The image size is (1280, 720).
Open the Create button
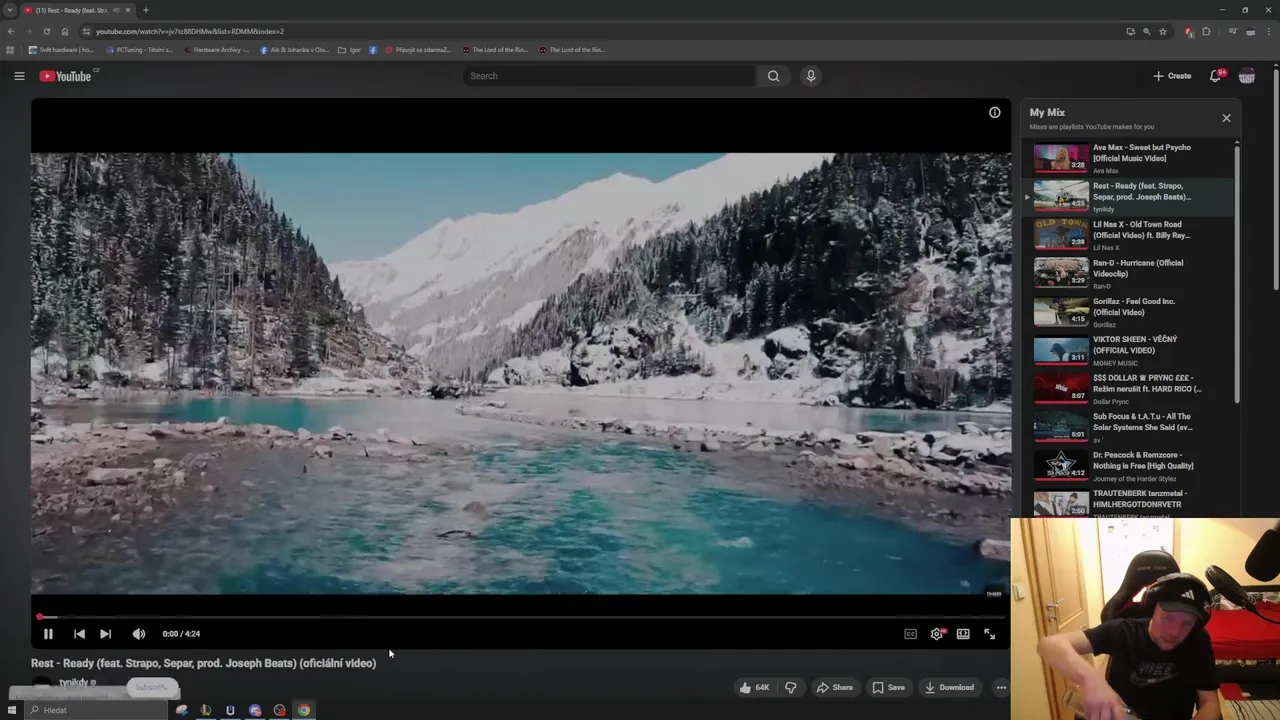[x=1172, y=76]
